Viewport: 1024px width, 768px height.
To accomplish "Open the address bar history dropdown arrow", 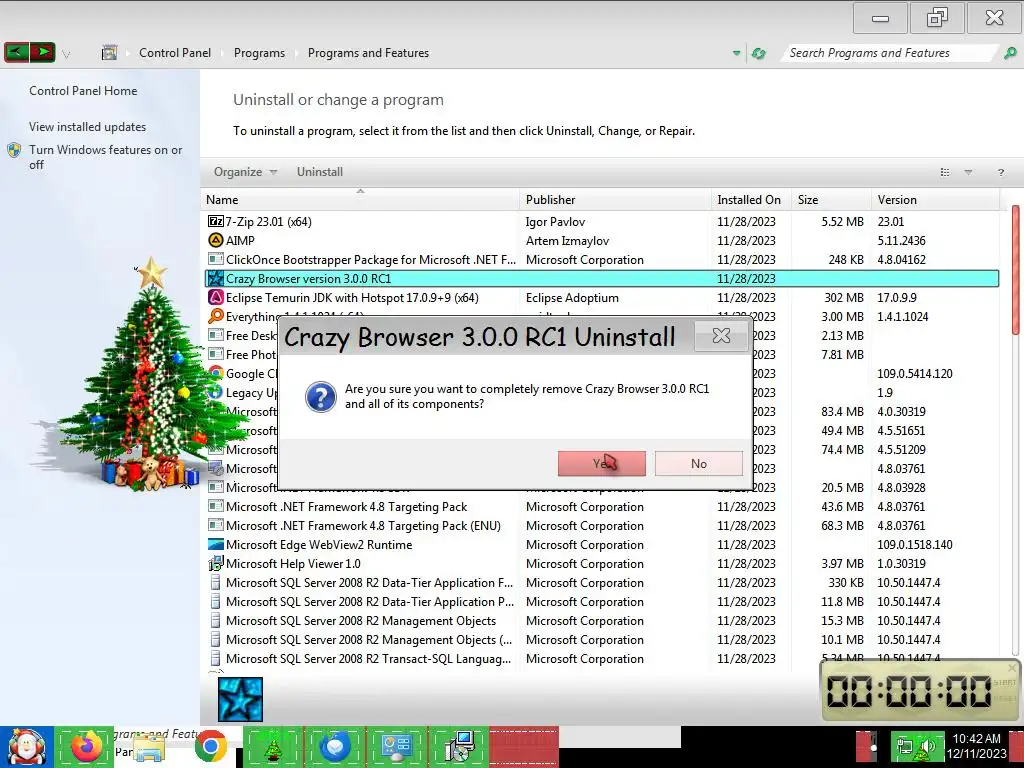I will pyautogui.click(x=737, y=53).
